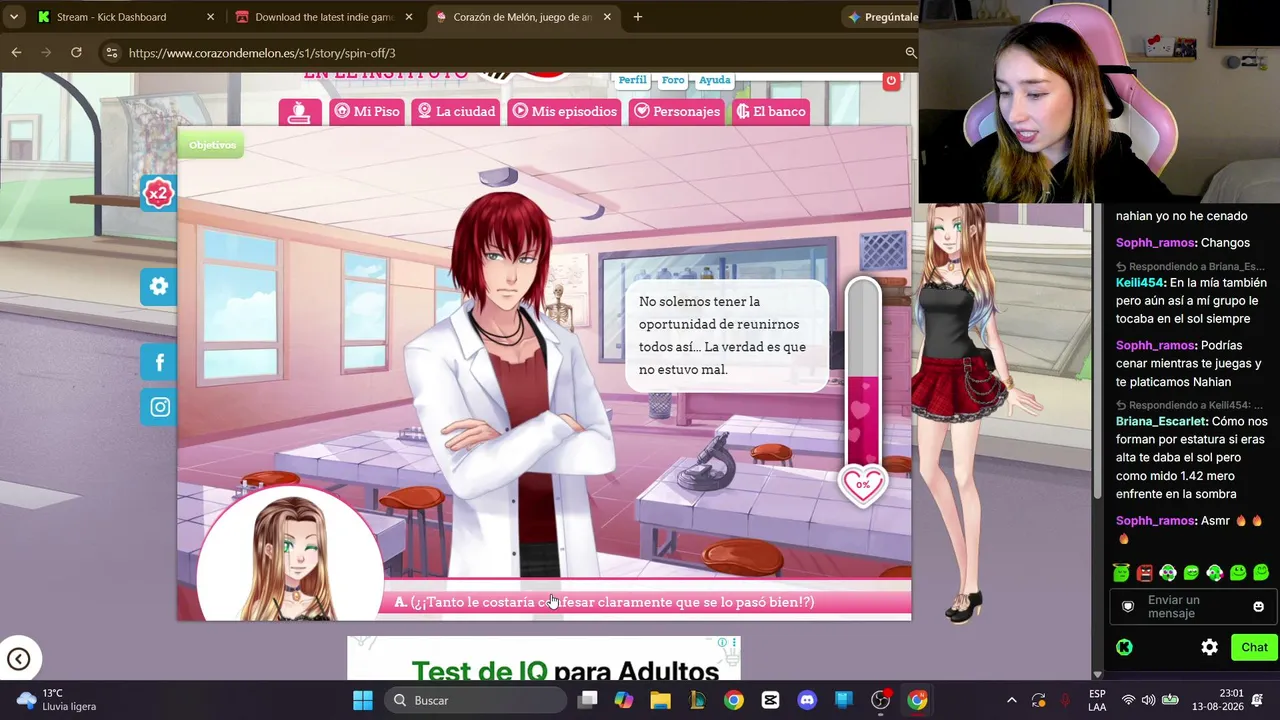Click the red power logout icon
This screenshot has height=720, width=1280.
point(891,81)
